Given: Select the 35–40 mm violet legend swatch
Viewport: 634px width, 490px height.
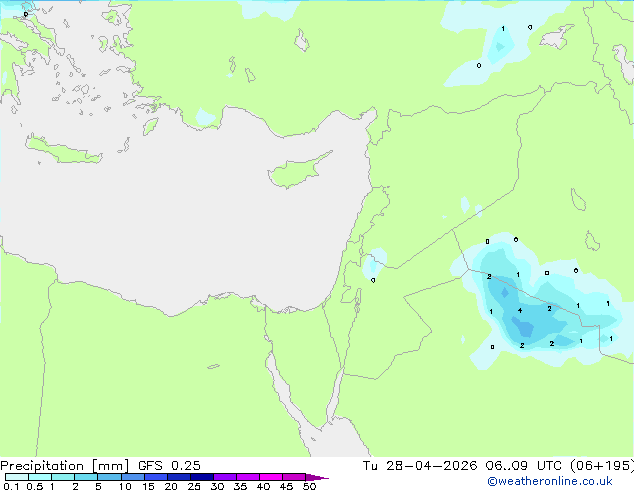Looking at the screenshot, I should 247,477.
